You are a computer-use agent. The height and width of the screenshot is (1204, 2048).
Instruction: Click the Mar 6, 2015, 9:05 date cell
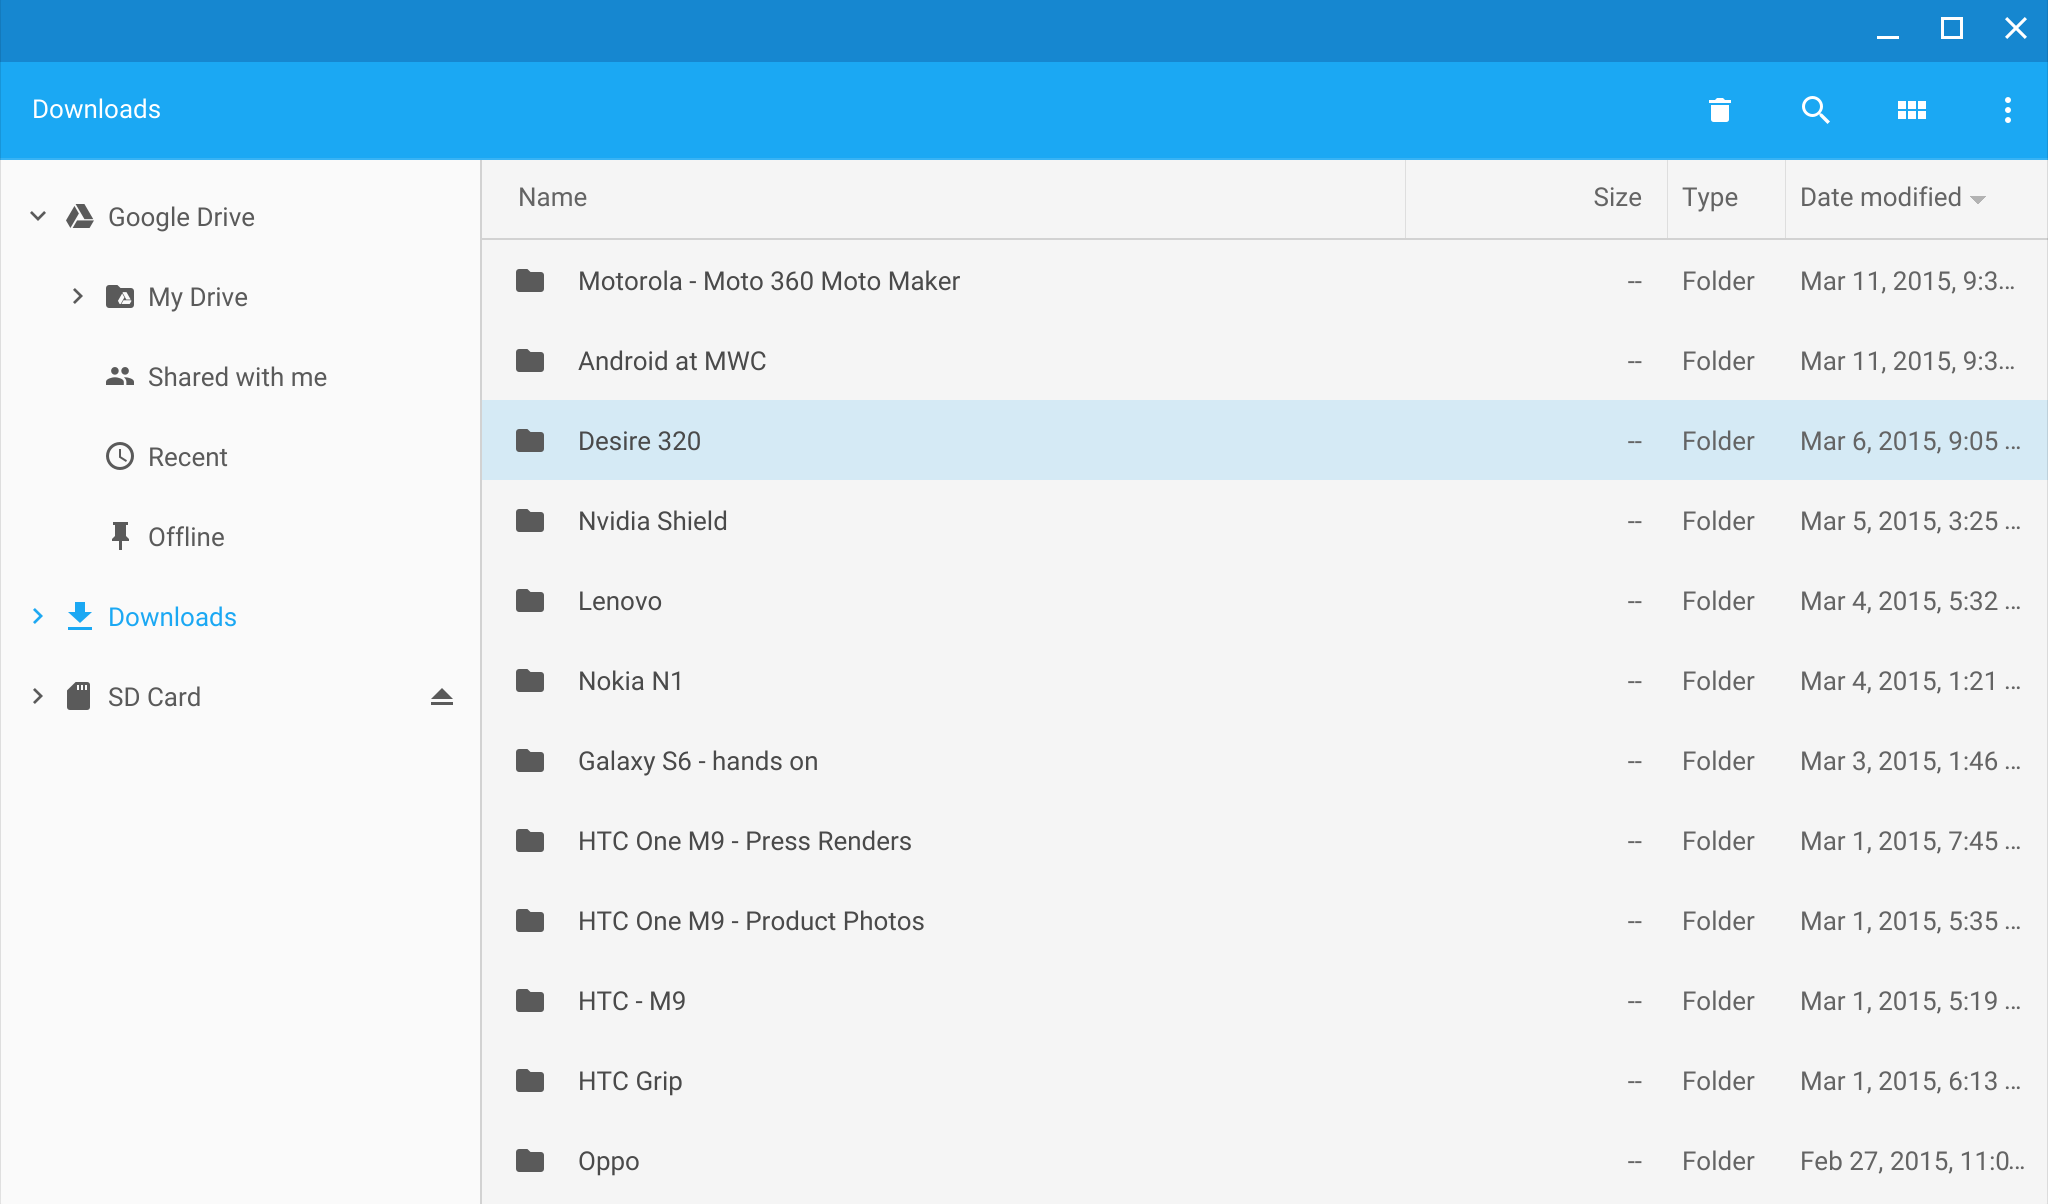click(x=1910, y=441)
